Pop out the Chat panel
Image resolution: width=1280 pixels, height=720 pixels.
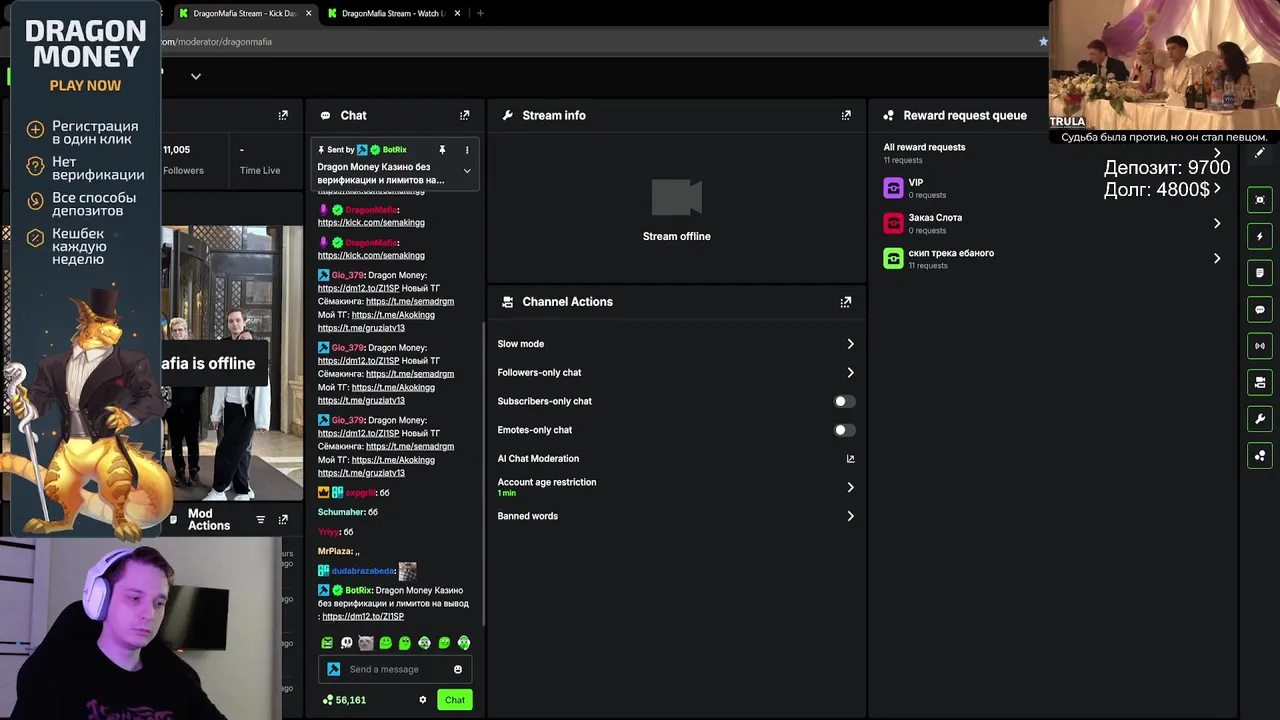coord(464,115)
